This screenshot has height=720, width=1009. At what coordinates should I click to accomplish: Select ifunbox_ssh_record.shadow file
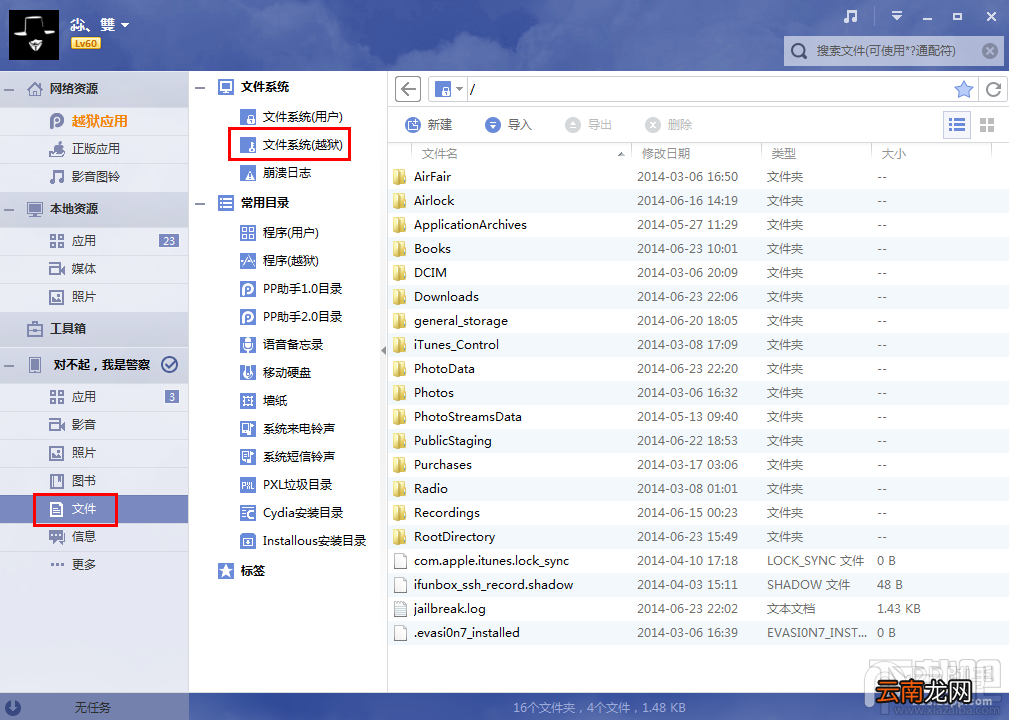coord(698,585)
